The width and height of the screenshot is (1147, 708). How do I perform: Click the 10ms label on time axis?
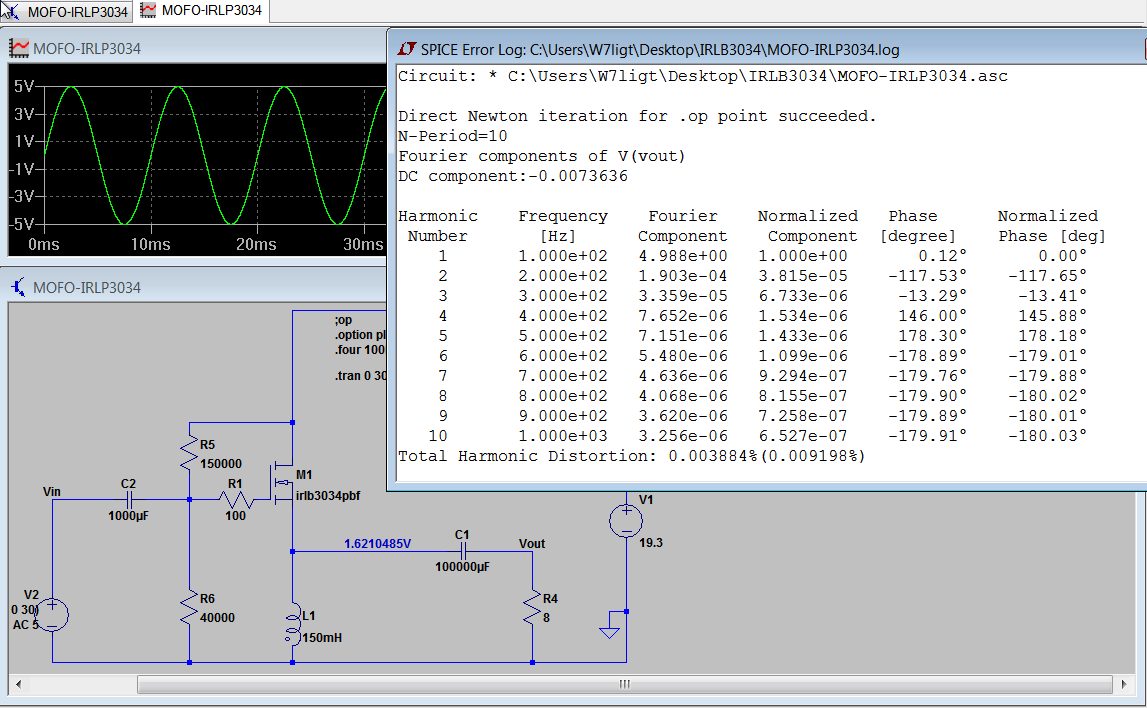[x=151, y=244]
